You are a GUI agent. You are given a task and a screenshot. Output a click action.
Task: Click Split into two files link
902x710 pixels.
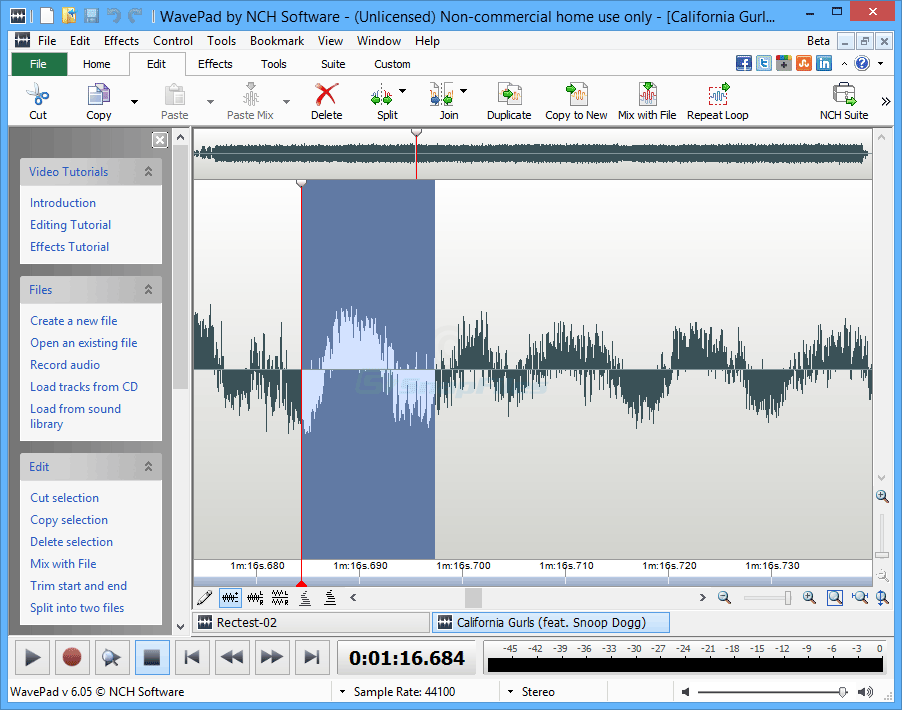[x=77, y=608]
